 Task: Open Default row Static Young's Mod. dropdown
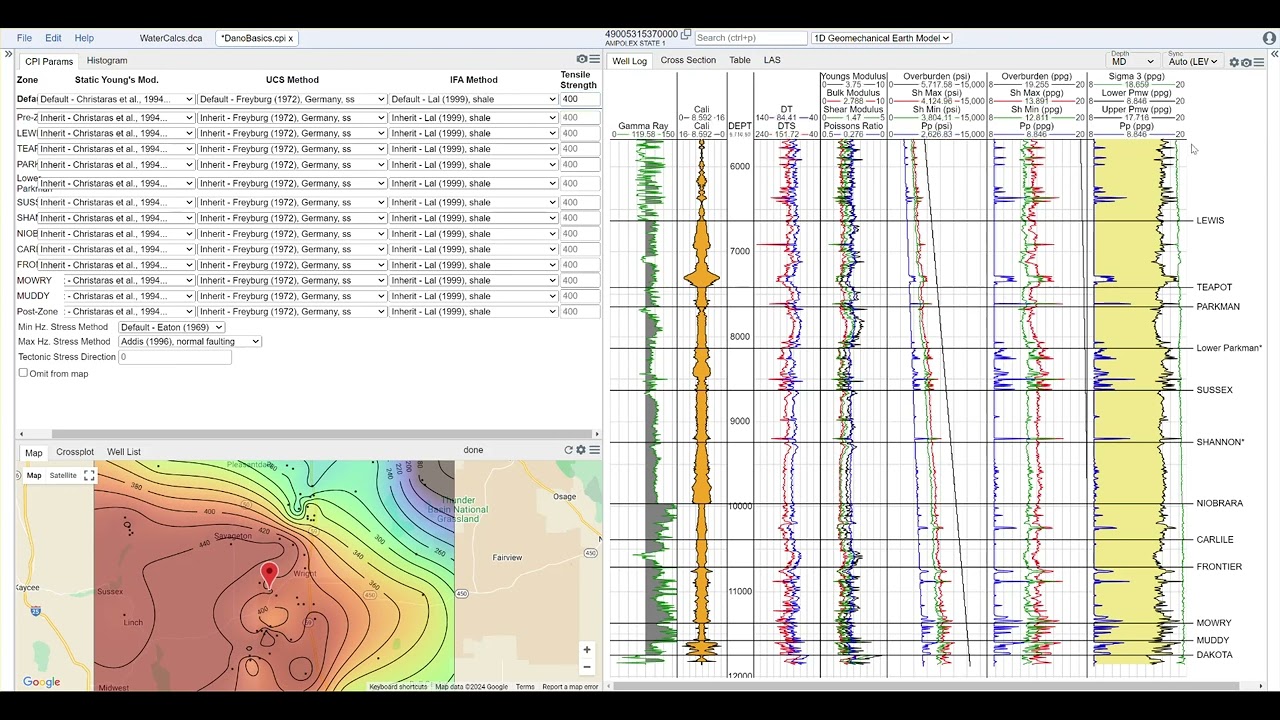point(116,99)
